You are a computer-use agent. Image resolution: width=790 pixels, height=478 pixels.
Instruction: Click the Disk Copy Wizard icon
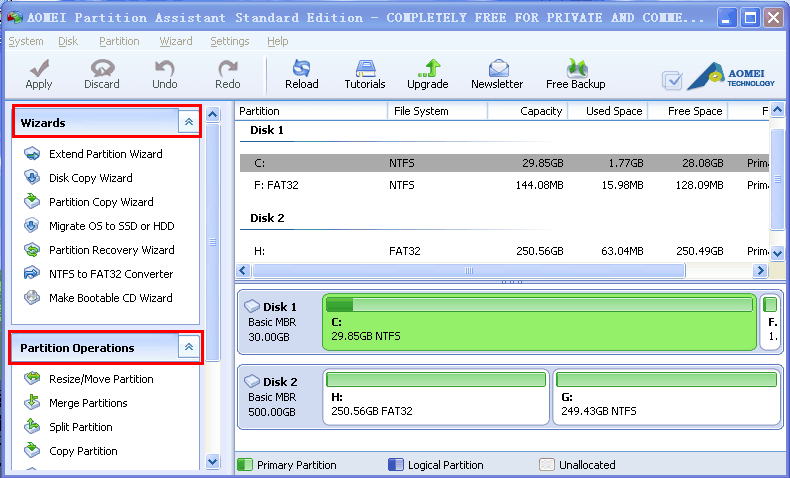click(x=32, y=177)
